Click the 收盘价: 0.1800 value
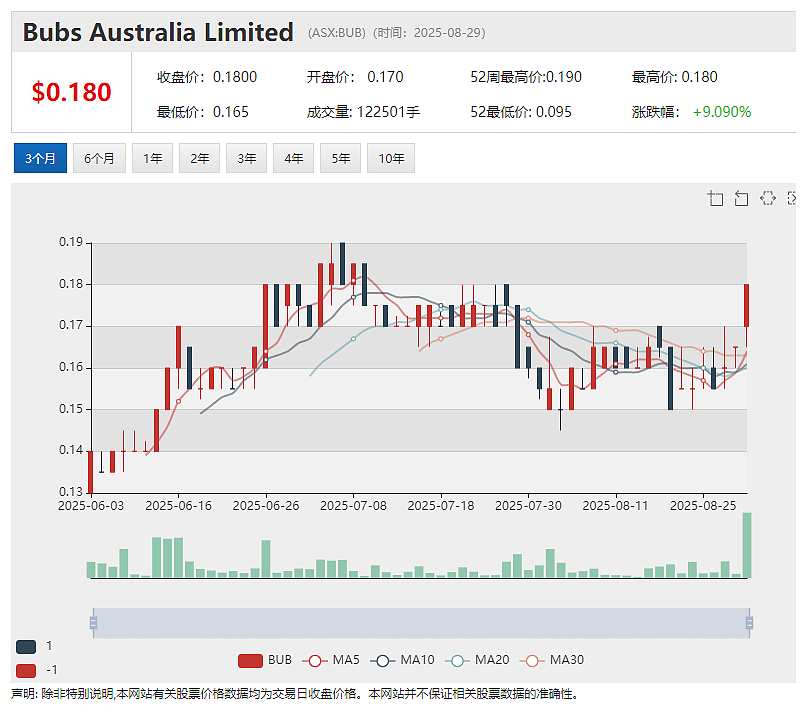The width and height of the screenshot is (812, 718). tap(207, 77)
